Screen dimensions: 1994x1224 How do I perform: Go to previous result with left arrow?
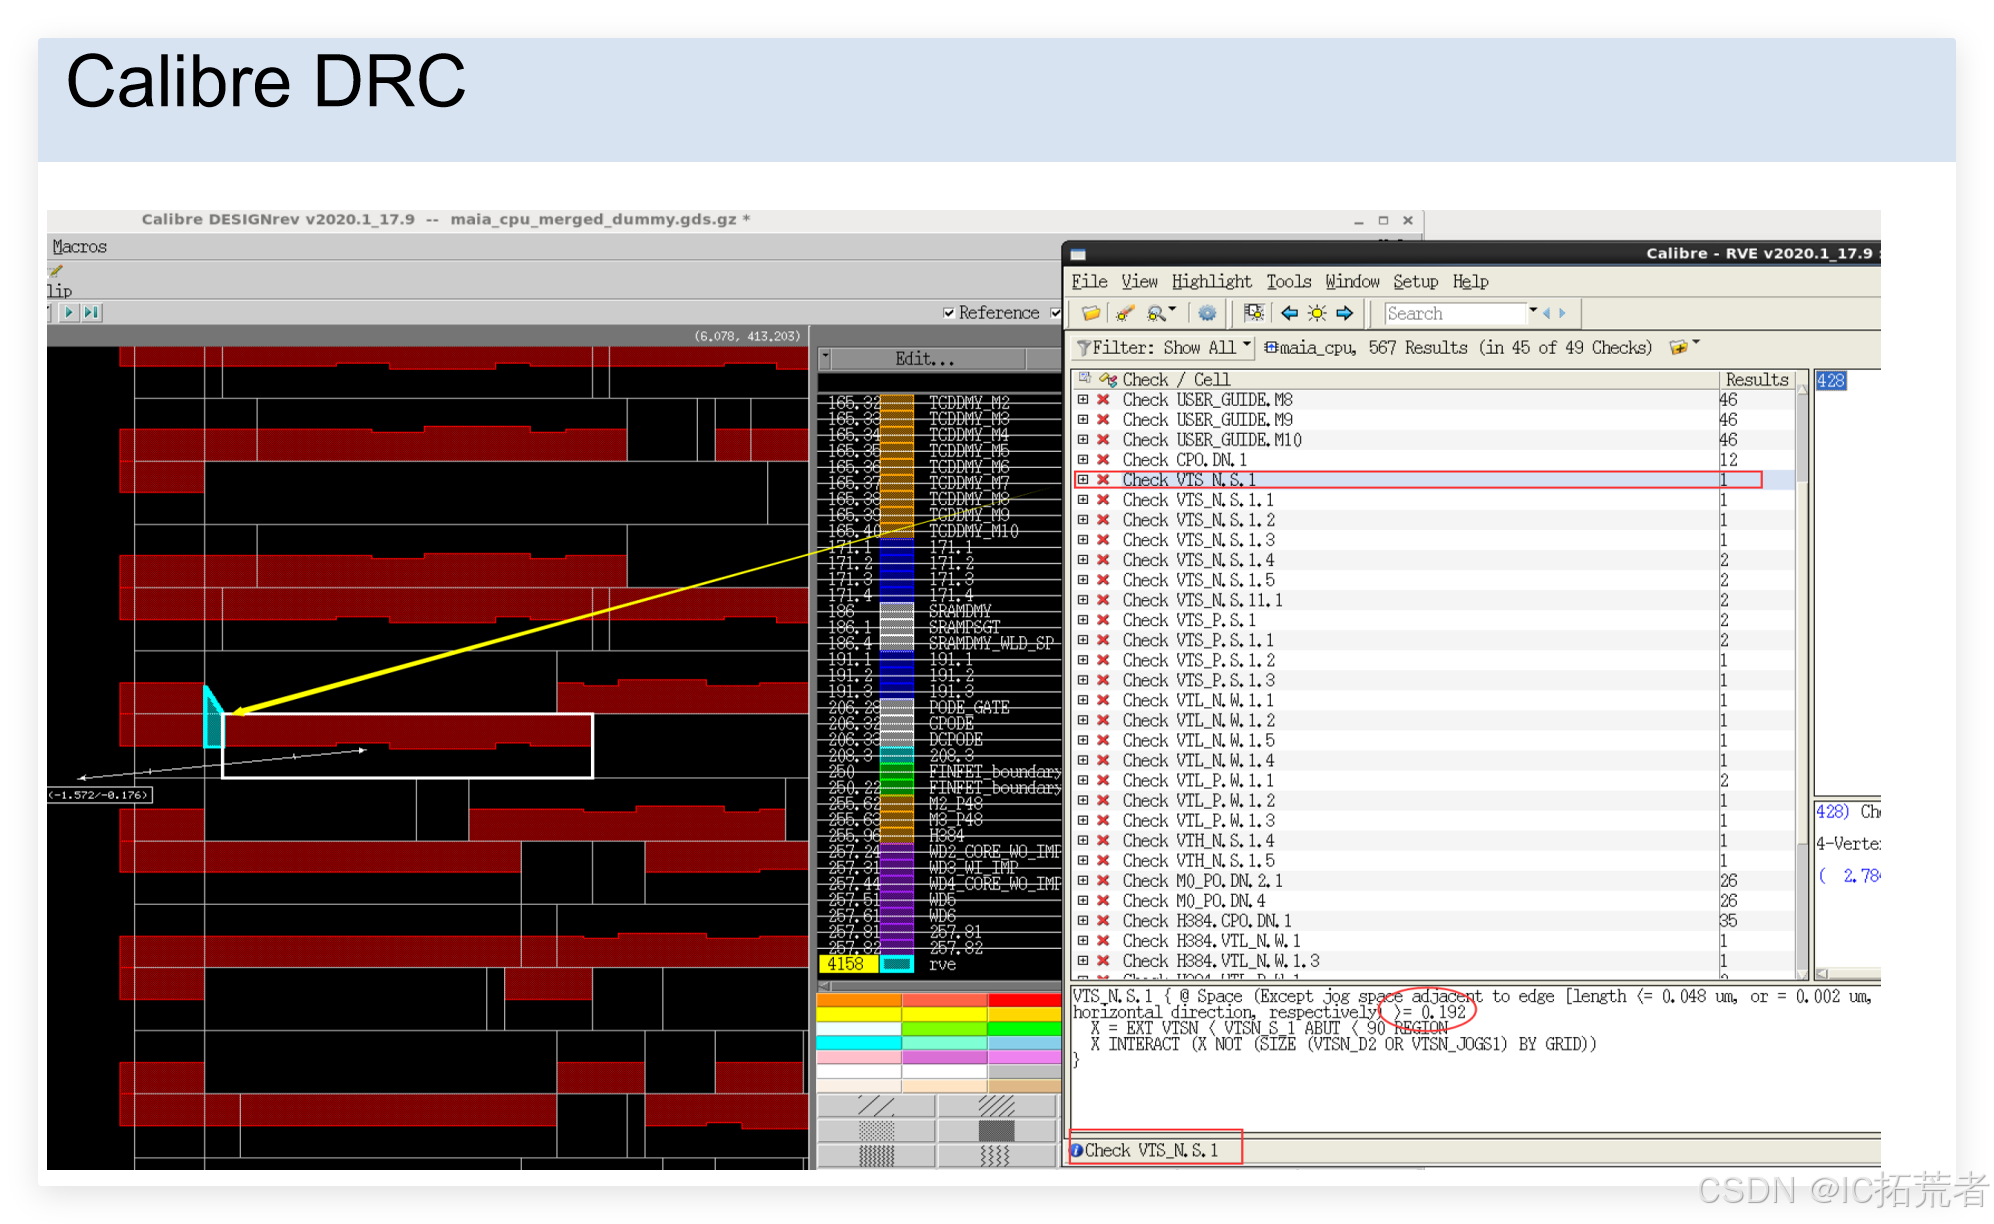click(1289, 313)
